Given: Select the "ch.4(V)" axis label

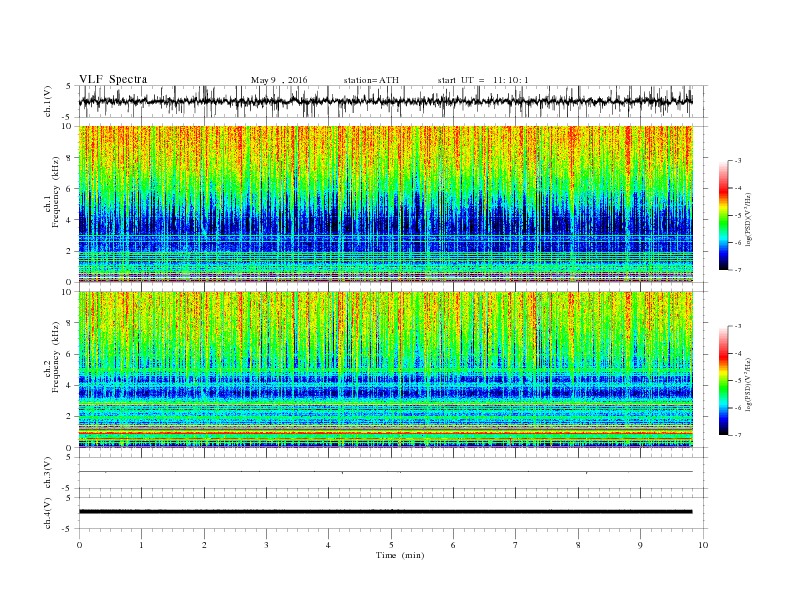Looking at the screenshot, I should pyautogui.click(x=48, y=513).
